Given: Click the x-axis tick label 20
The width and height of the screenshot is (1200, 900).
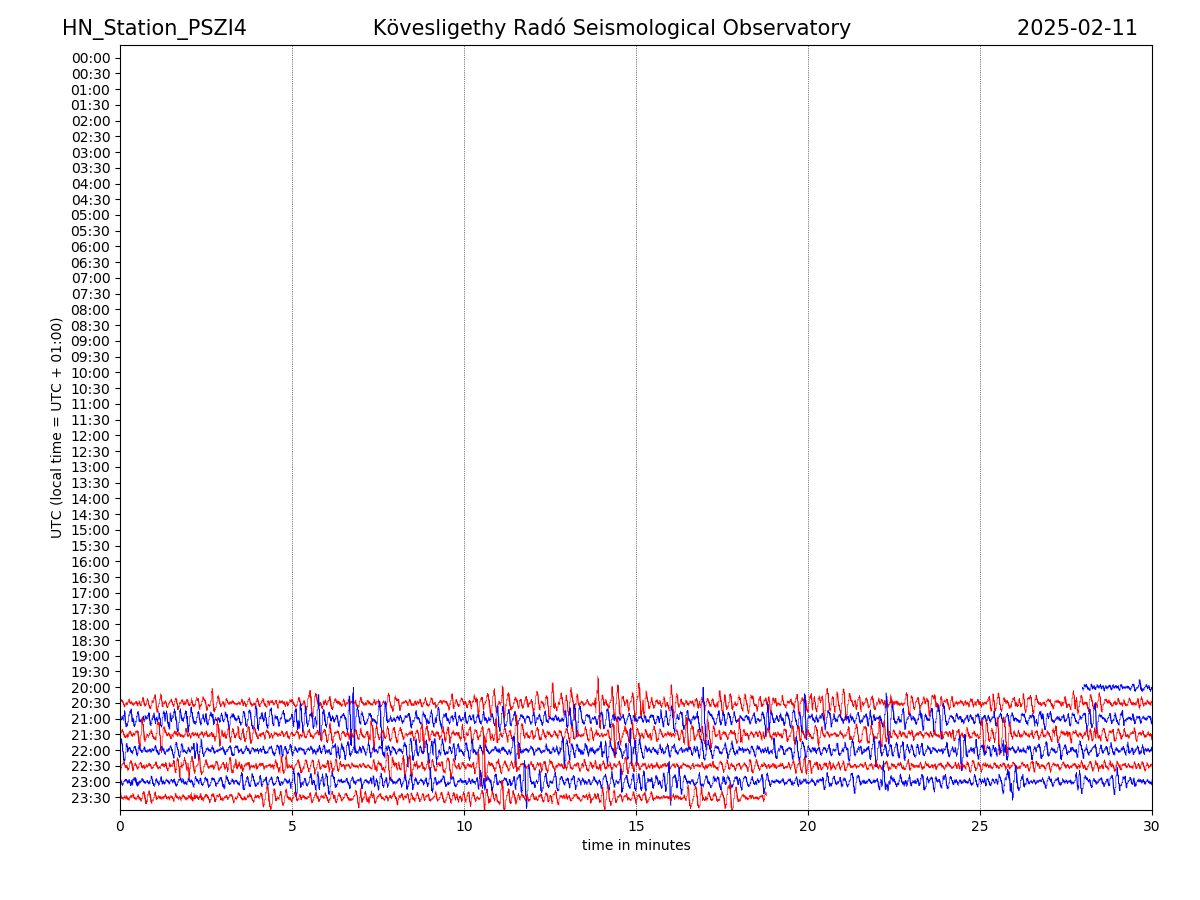Looking at the screenshot, I should tap(808, 827).
